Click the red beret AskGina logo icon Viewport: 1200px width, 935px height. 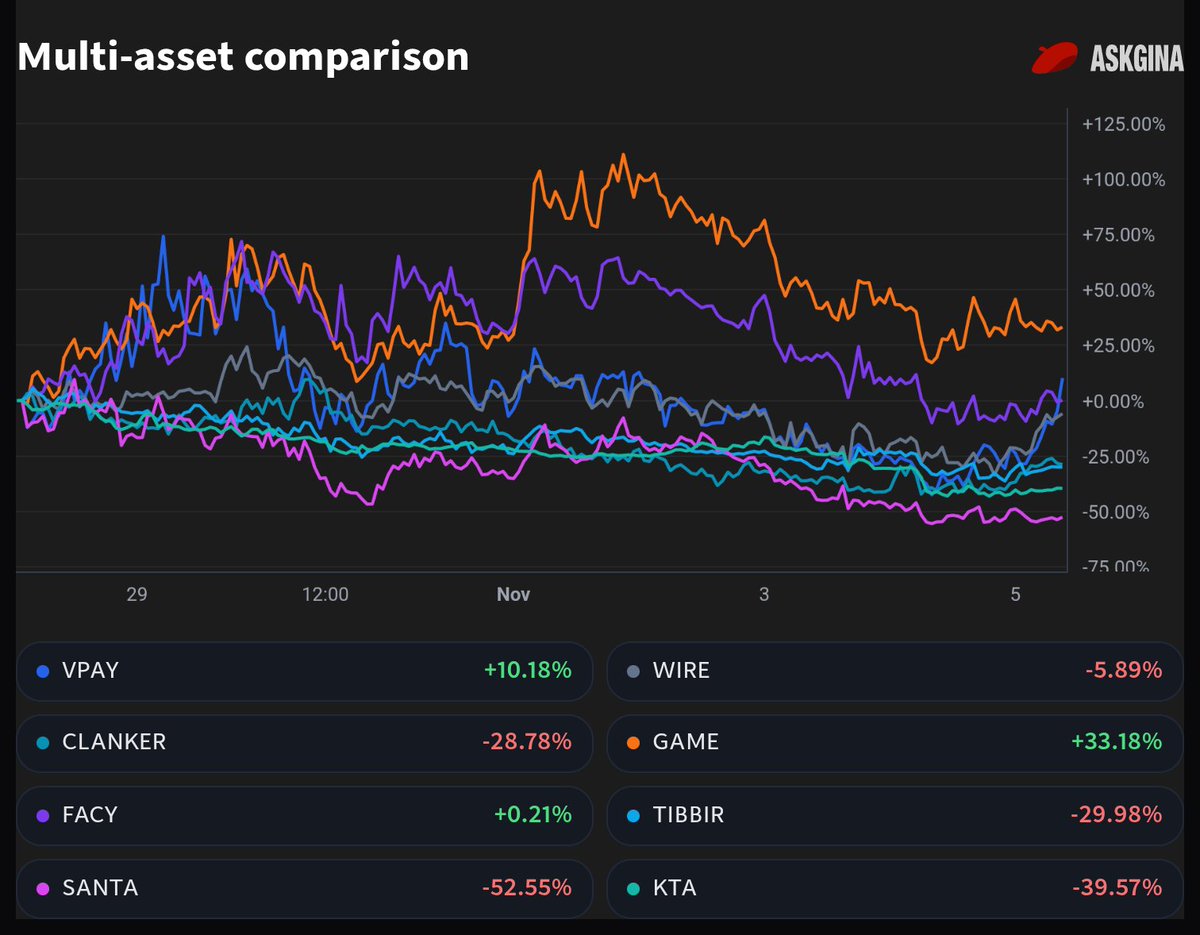tap(1055, 58)
